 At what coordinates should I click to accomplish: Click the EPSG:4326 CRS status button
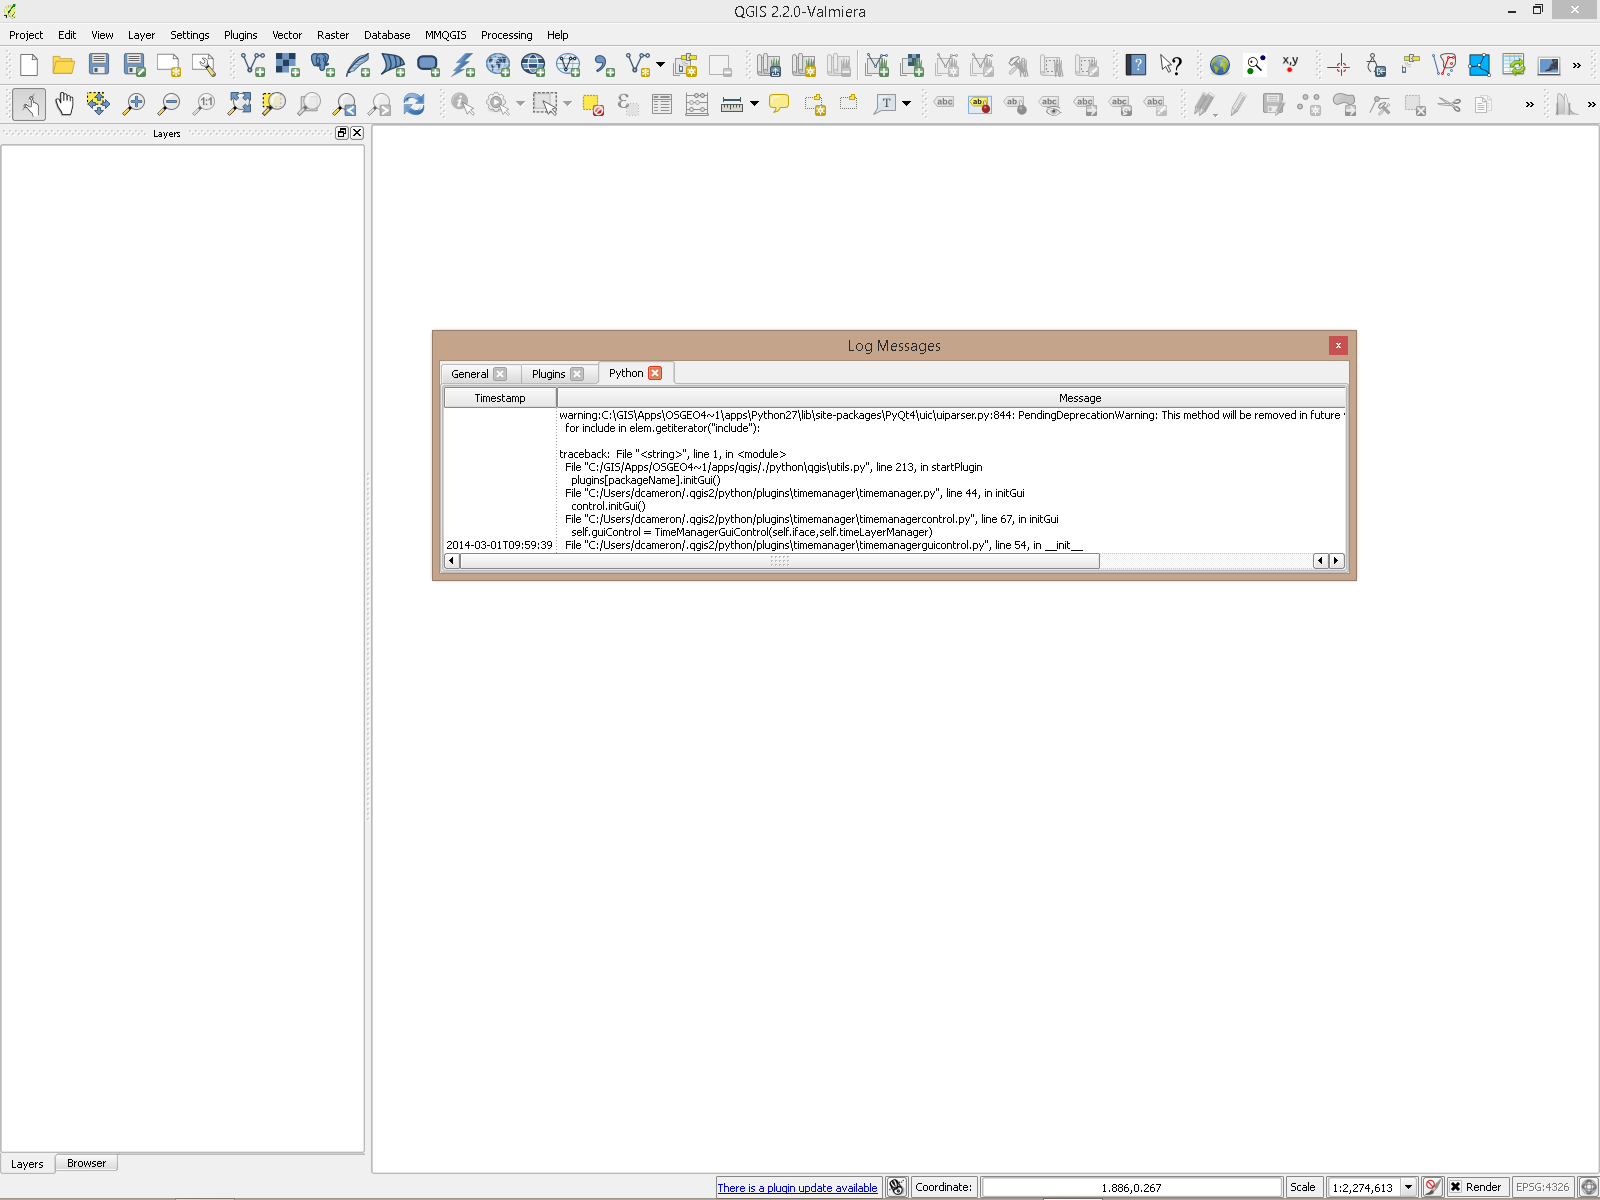[1542, 1187]
